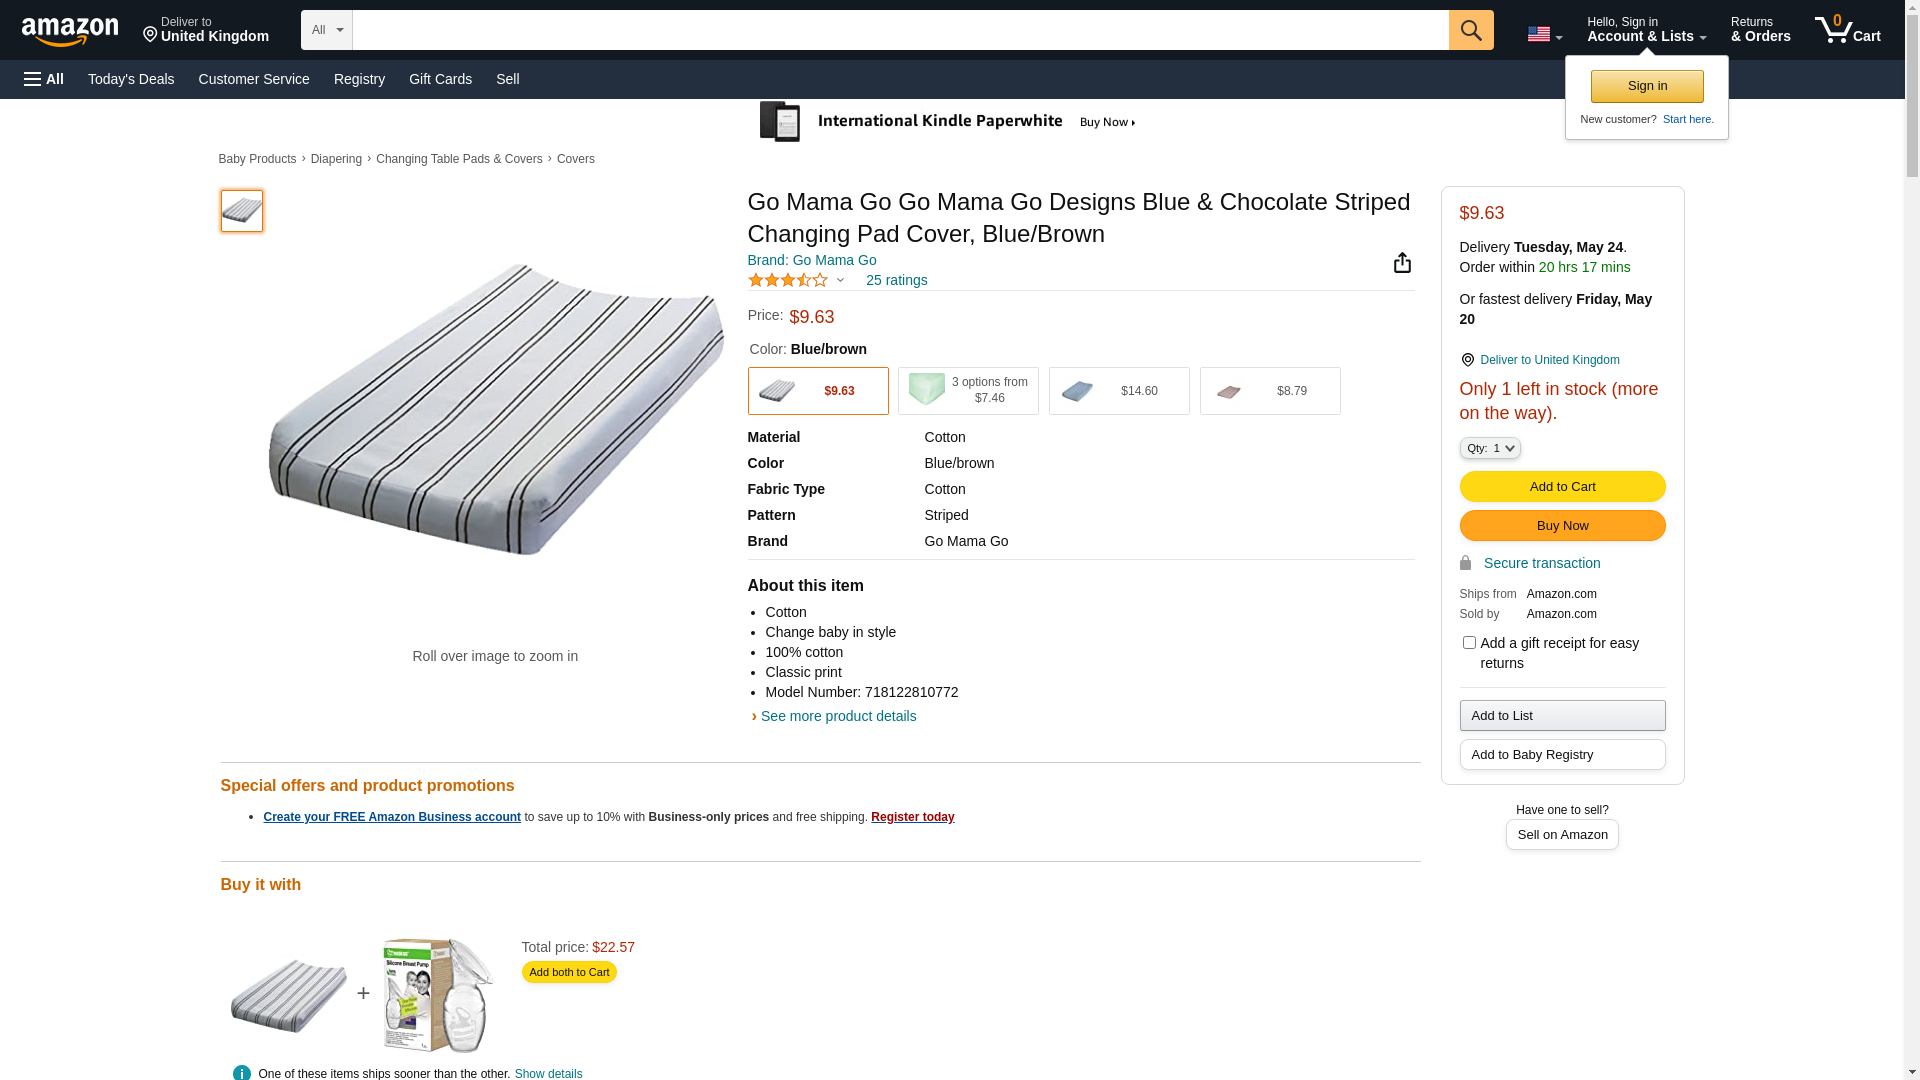The height and width of the screenshot is (1080, 1920).
Task: Open the shopping cart icon
Action: [1846, 30]
